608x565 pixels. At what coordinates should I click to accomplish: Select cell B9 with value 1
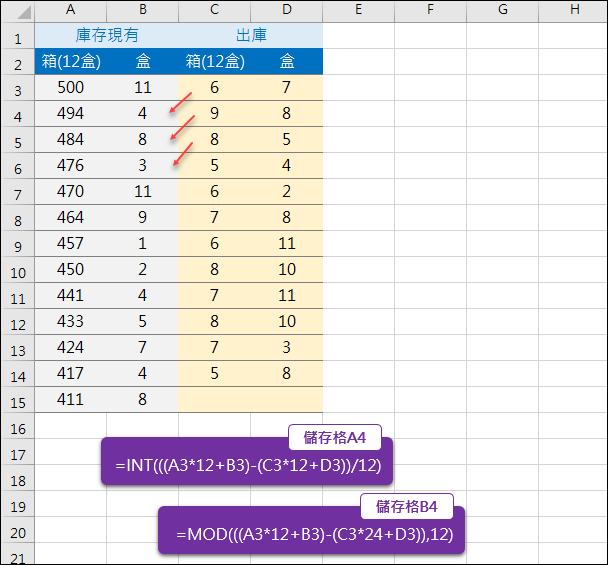point(143,243)
